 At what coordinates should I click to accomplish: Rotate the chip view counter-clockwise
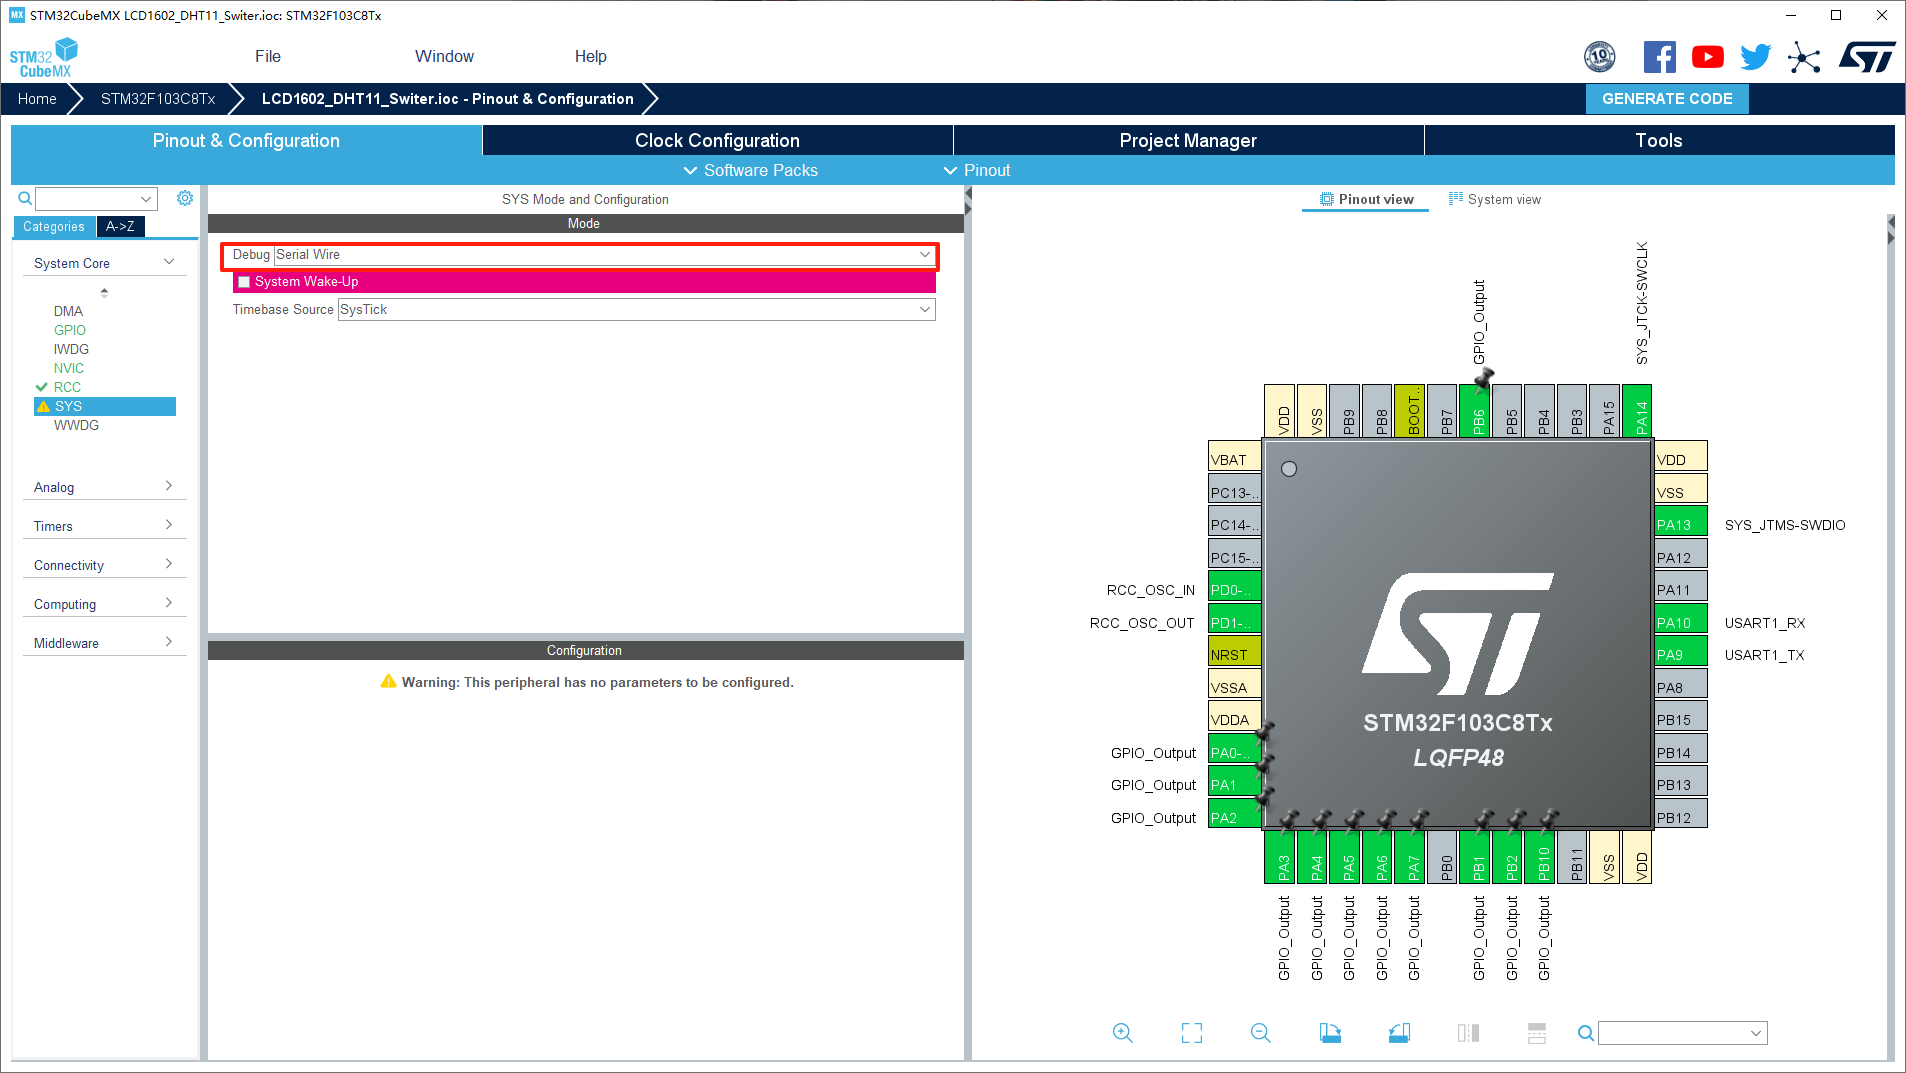[1399, 1033]
